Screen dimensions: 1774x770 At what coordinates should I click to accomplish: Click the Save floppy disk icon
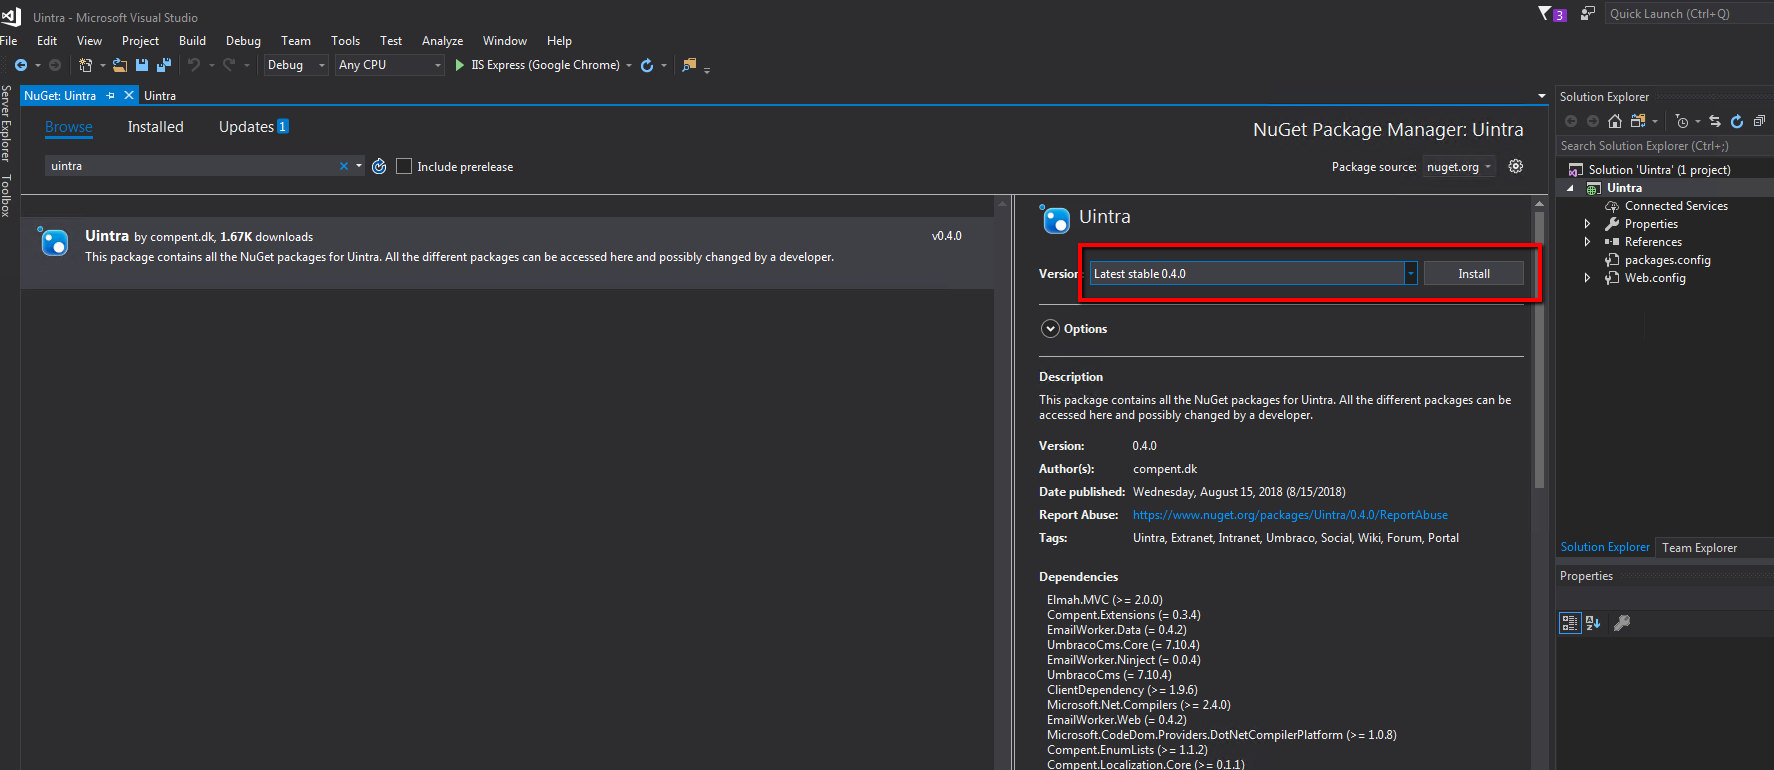142,65
